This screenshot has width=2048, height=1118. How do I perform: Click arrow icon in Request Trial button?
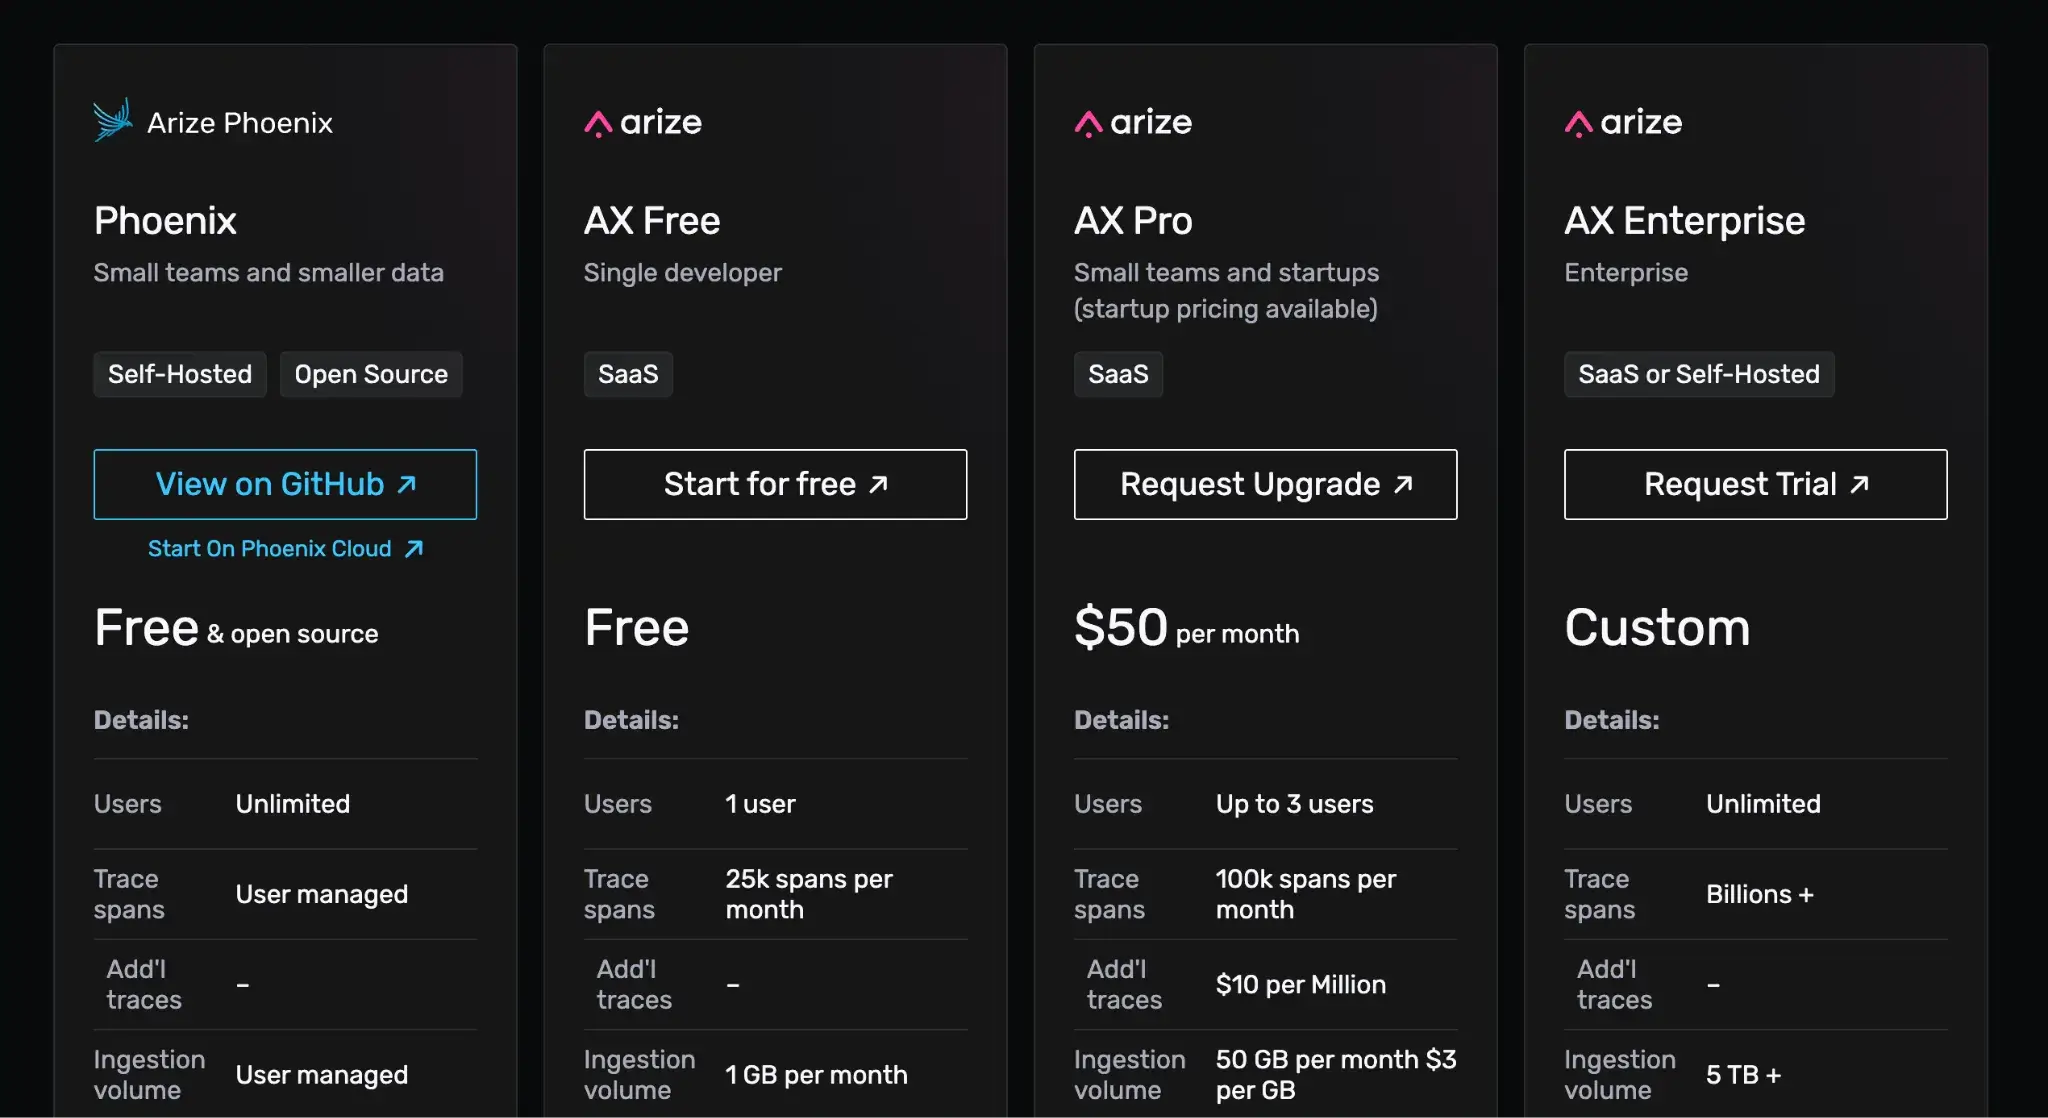point(1859,484)
